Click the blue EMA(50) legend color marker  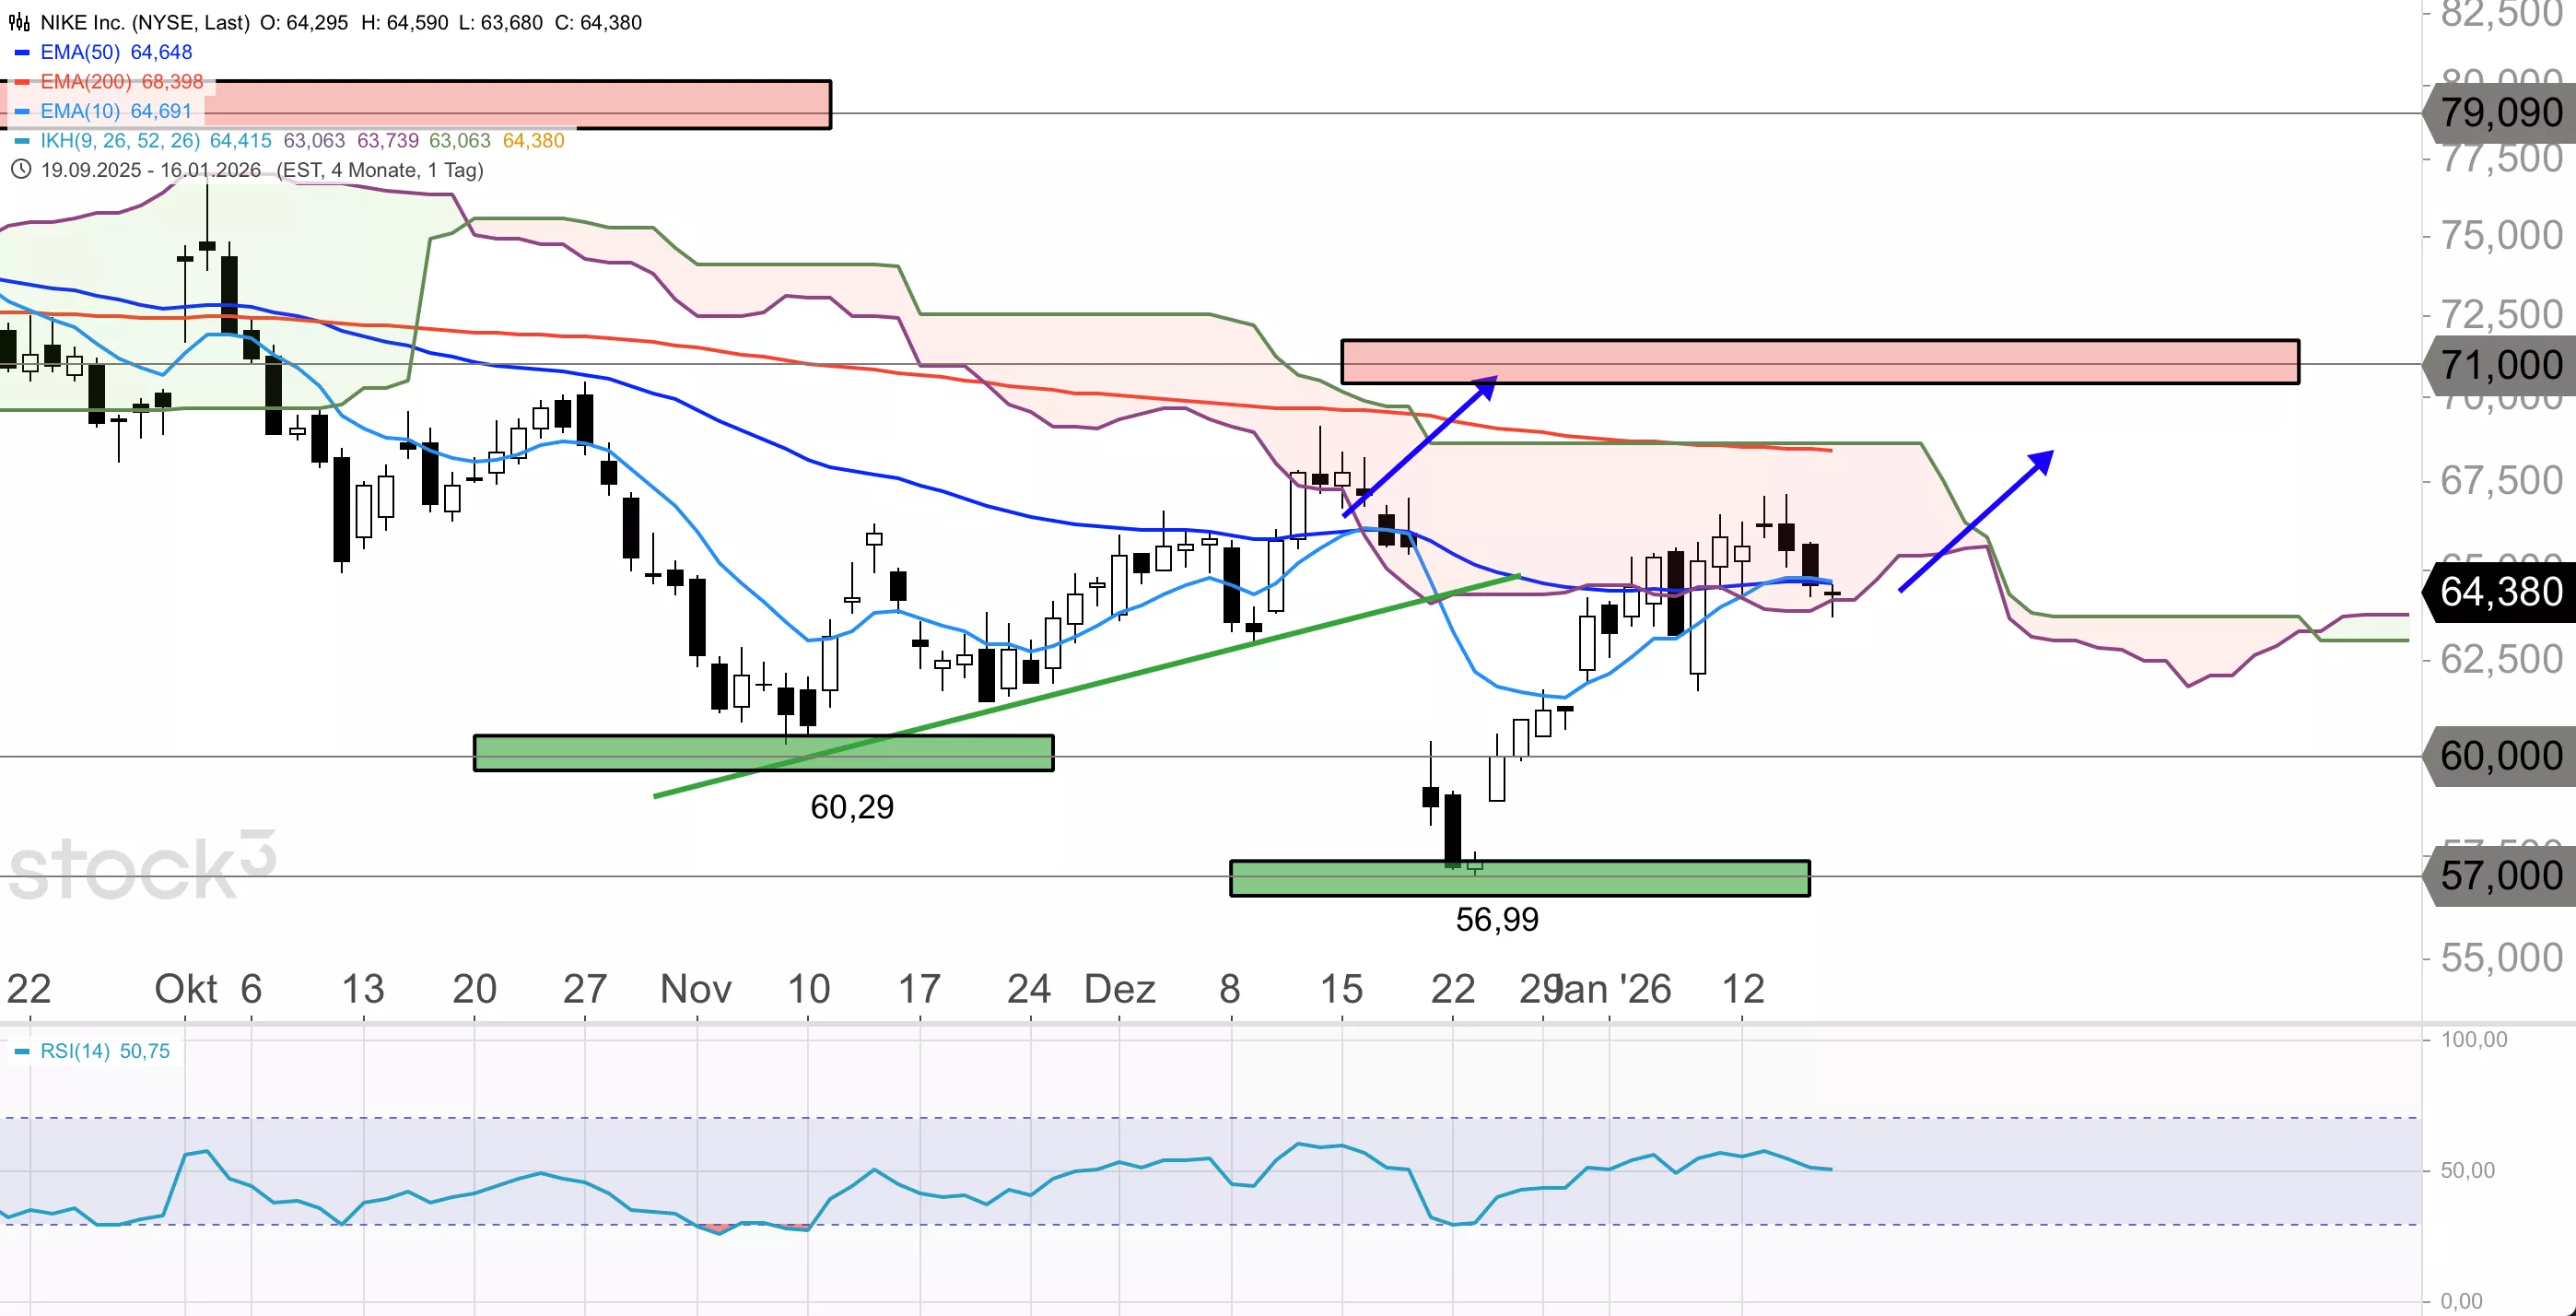point(22,52)
